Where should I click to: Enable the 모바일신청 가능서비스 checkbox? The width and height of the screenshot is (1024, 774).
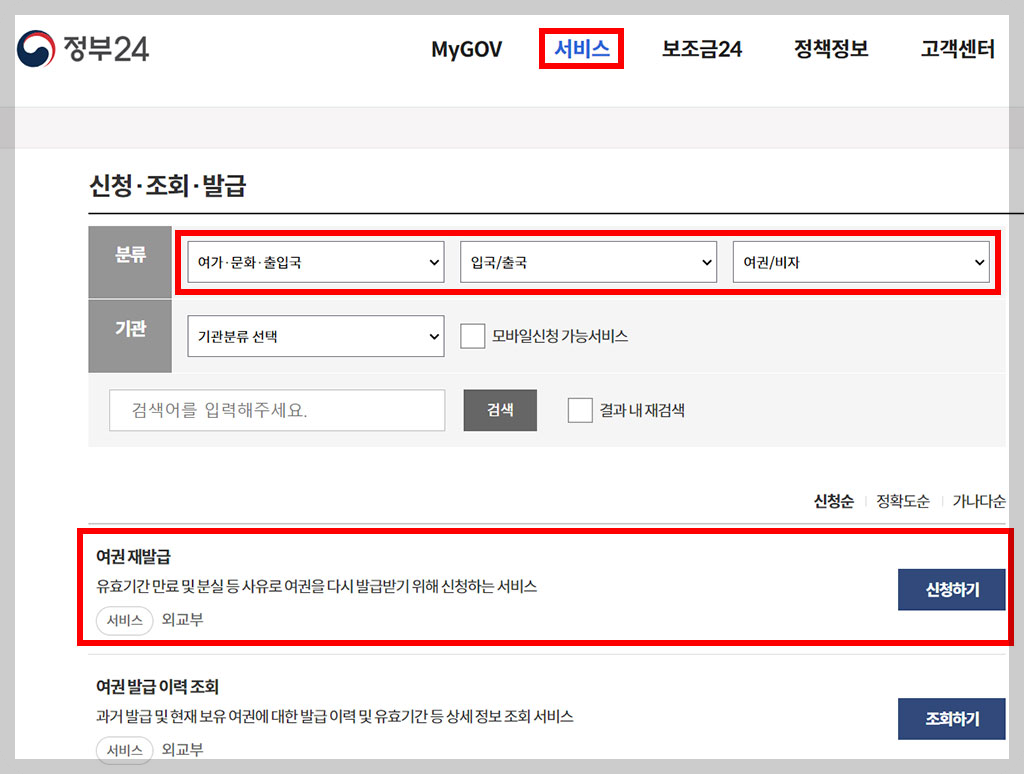[x=472, y=336]
